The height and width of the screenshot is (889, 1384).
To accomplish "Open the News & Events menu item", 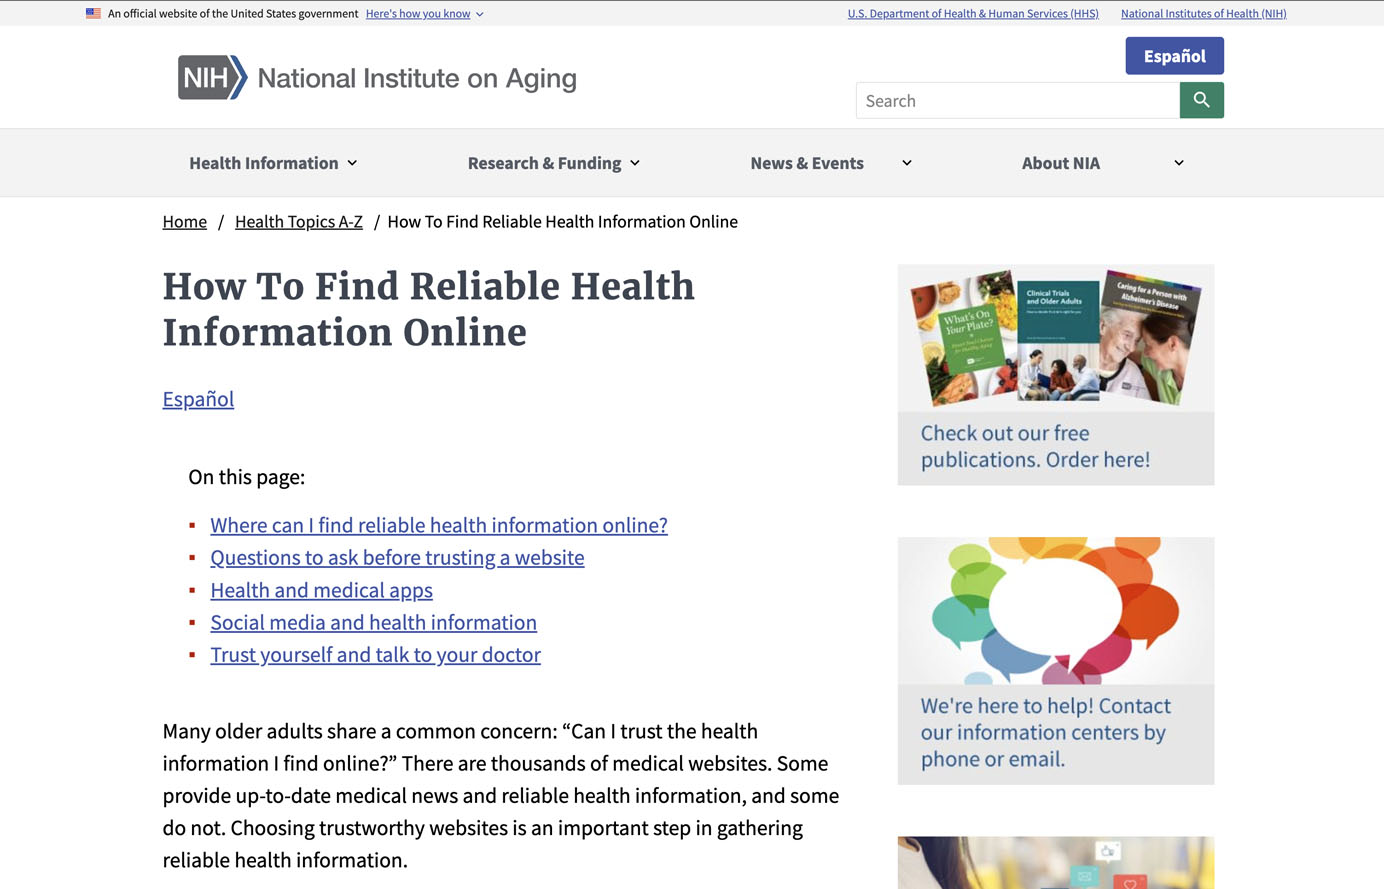I will 806,163.
